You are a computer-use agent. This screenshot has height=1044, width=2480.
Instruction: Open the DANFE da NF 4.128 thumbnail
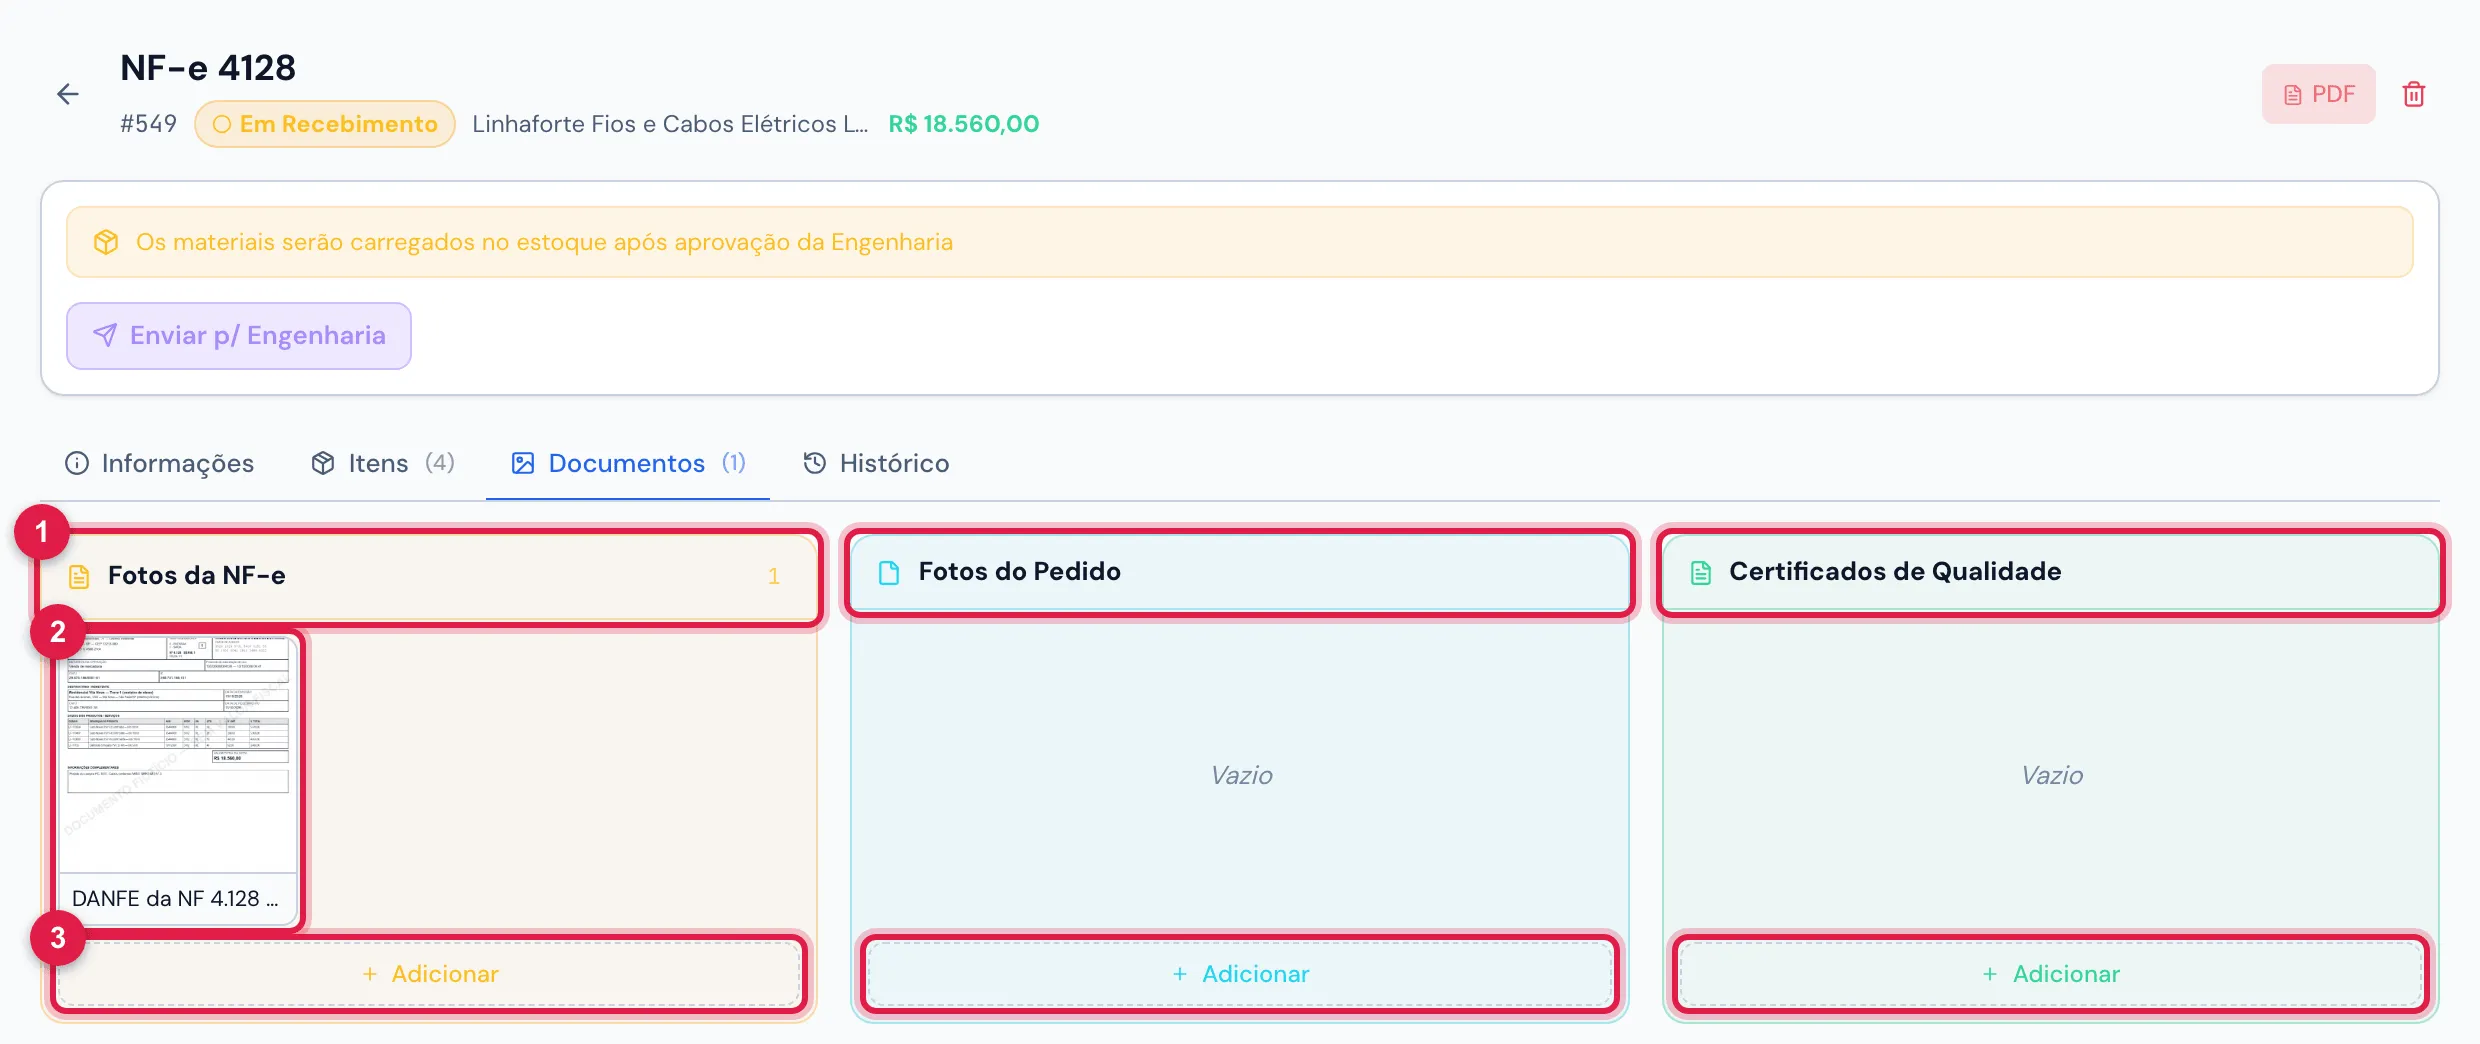pyautogui.click(x=178, y=780)
